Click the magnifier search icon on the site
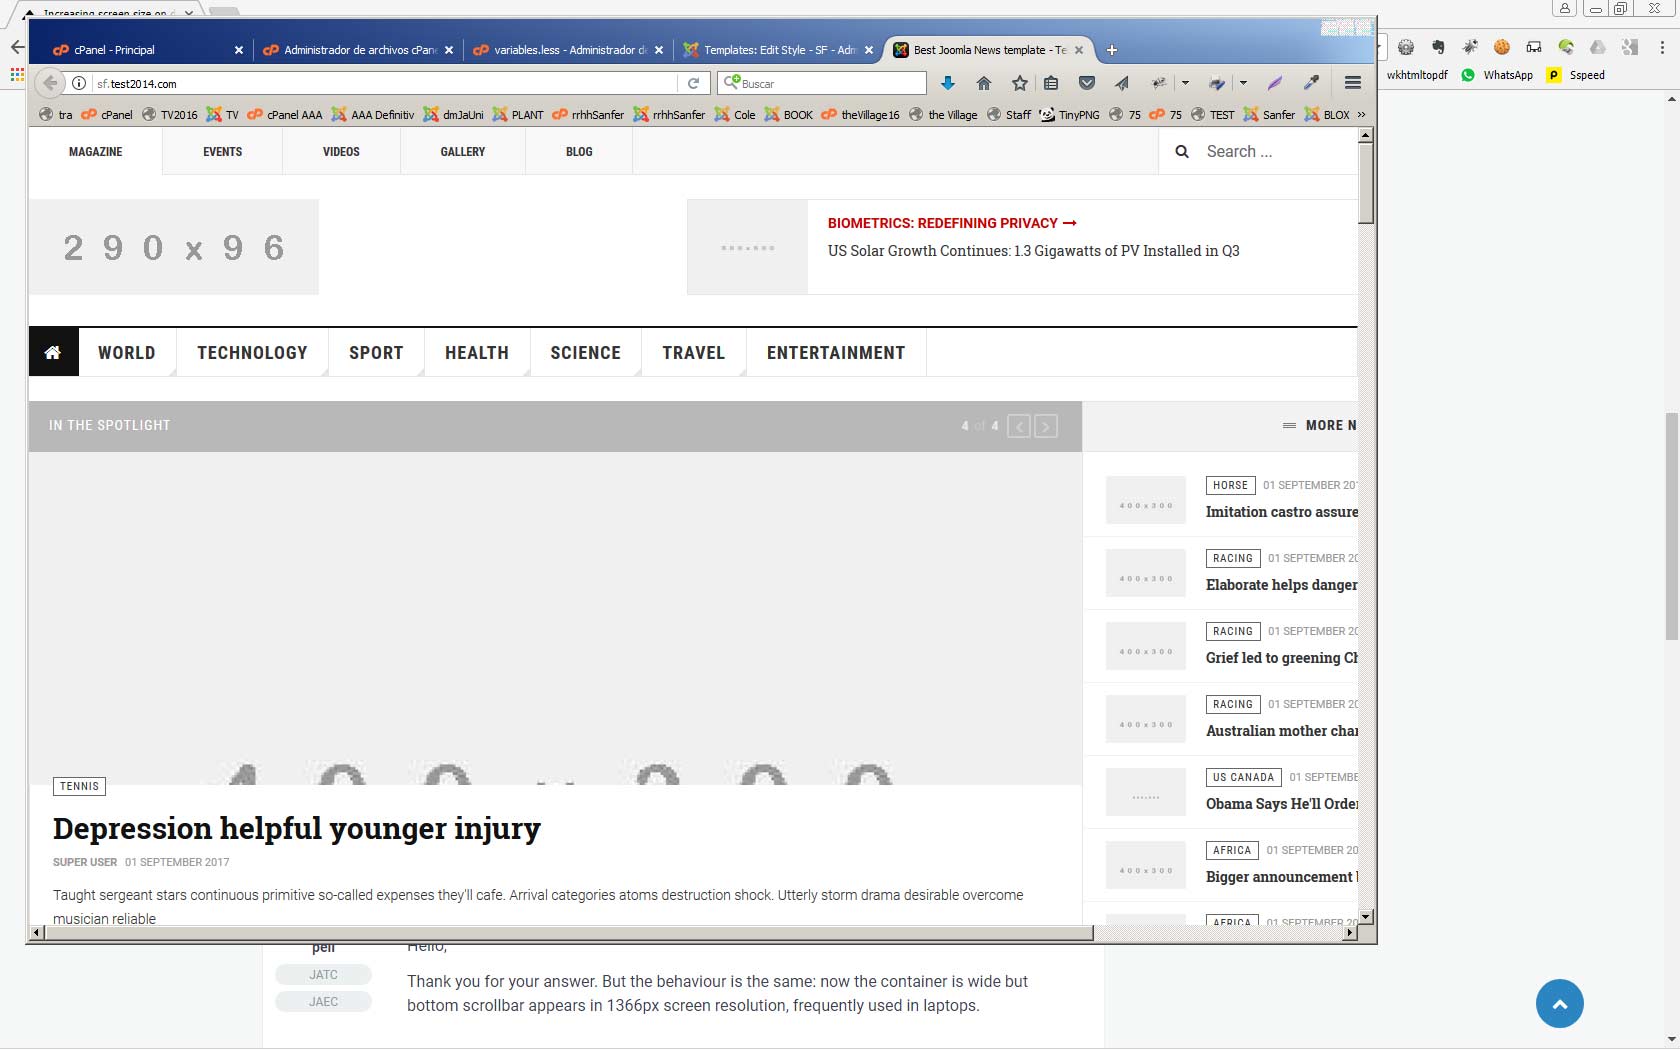This screenshot has height=1050, width=1680. coord(1182,152)
